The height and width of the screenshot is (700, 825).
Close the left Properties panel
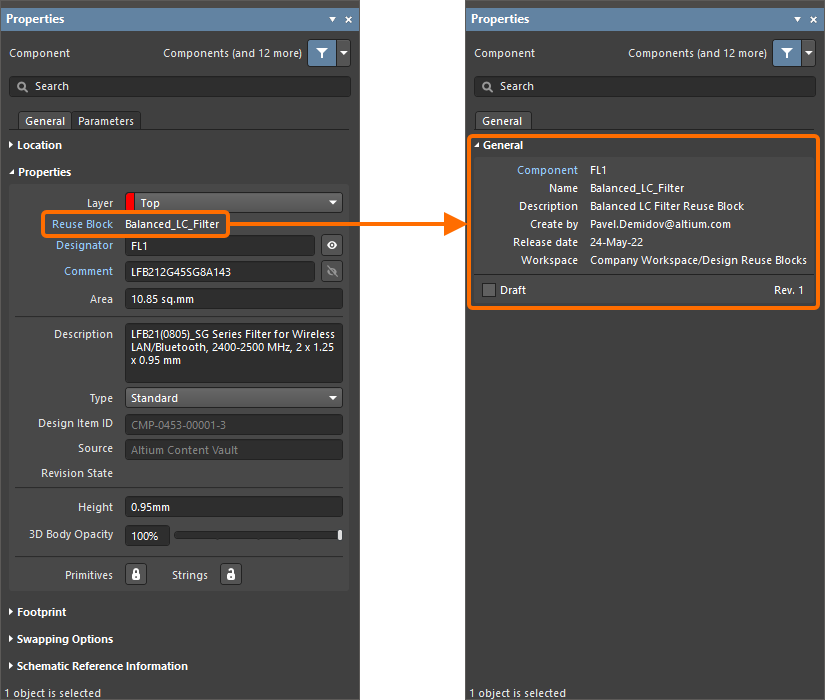(349, 19)
